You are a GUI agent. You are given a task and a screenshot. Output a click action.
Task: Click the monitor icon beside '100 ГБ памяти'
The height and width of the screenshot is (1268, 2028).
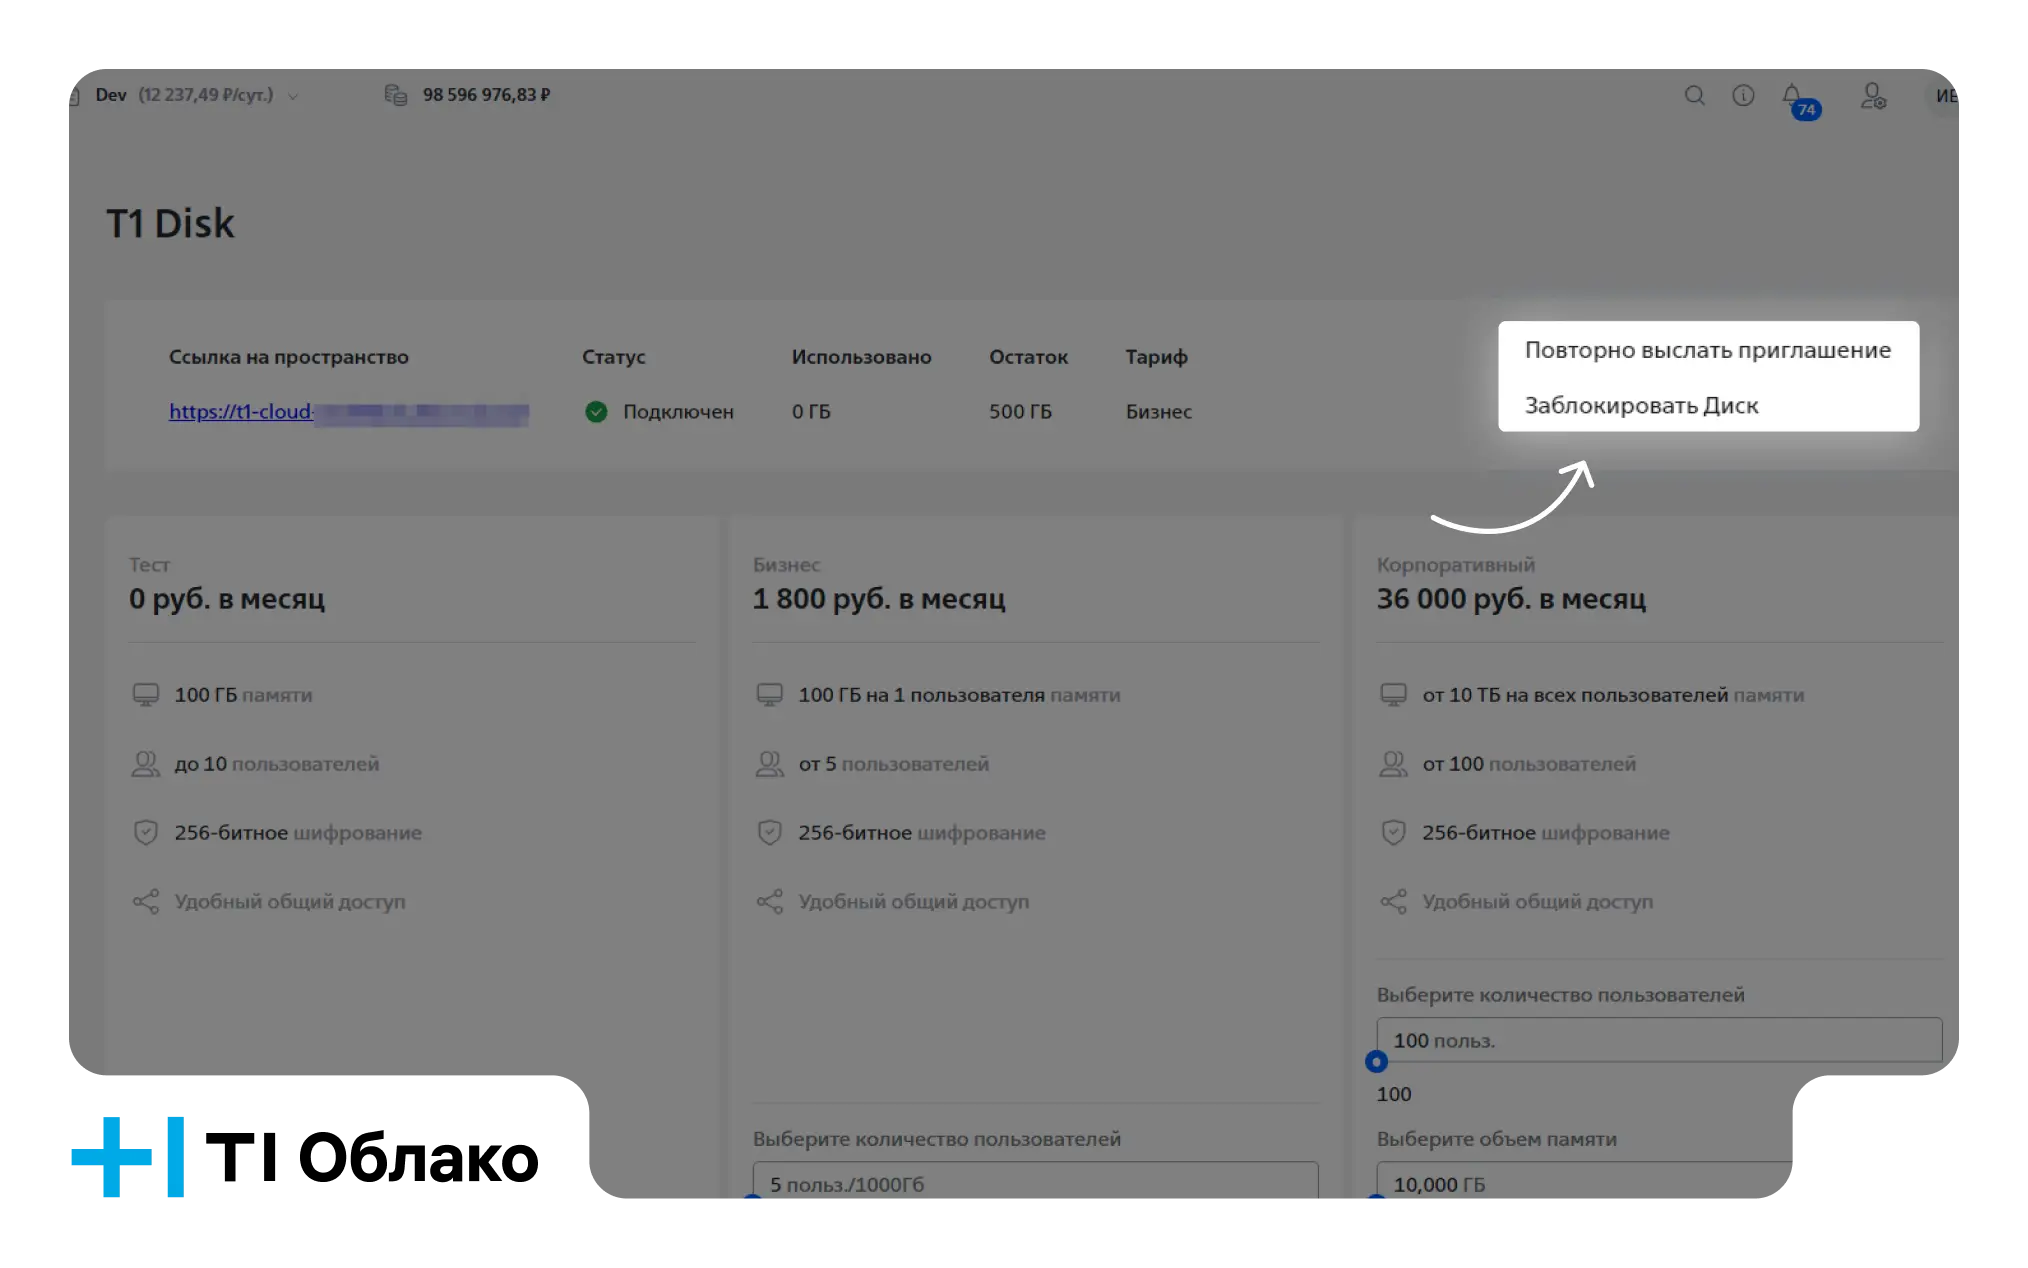[146, 695]
